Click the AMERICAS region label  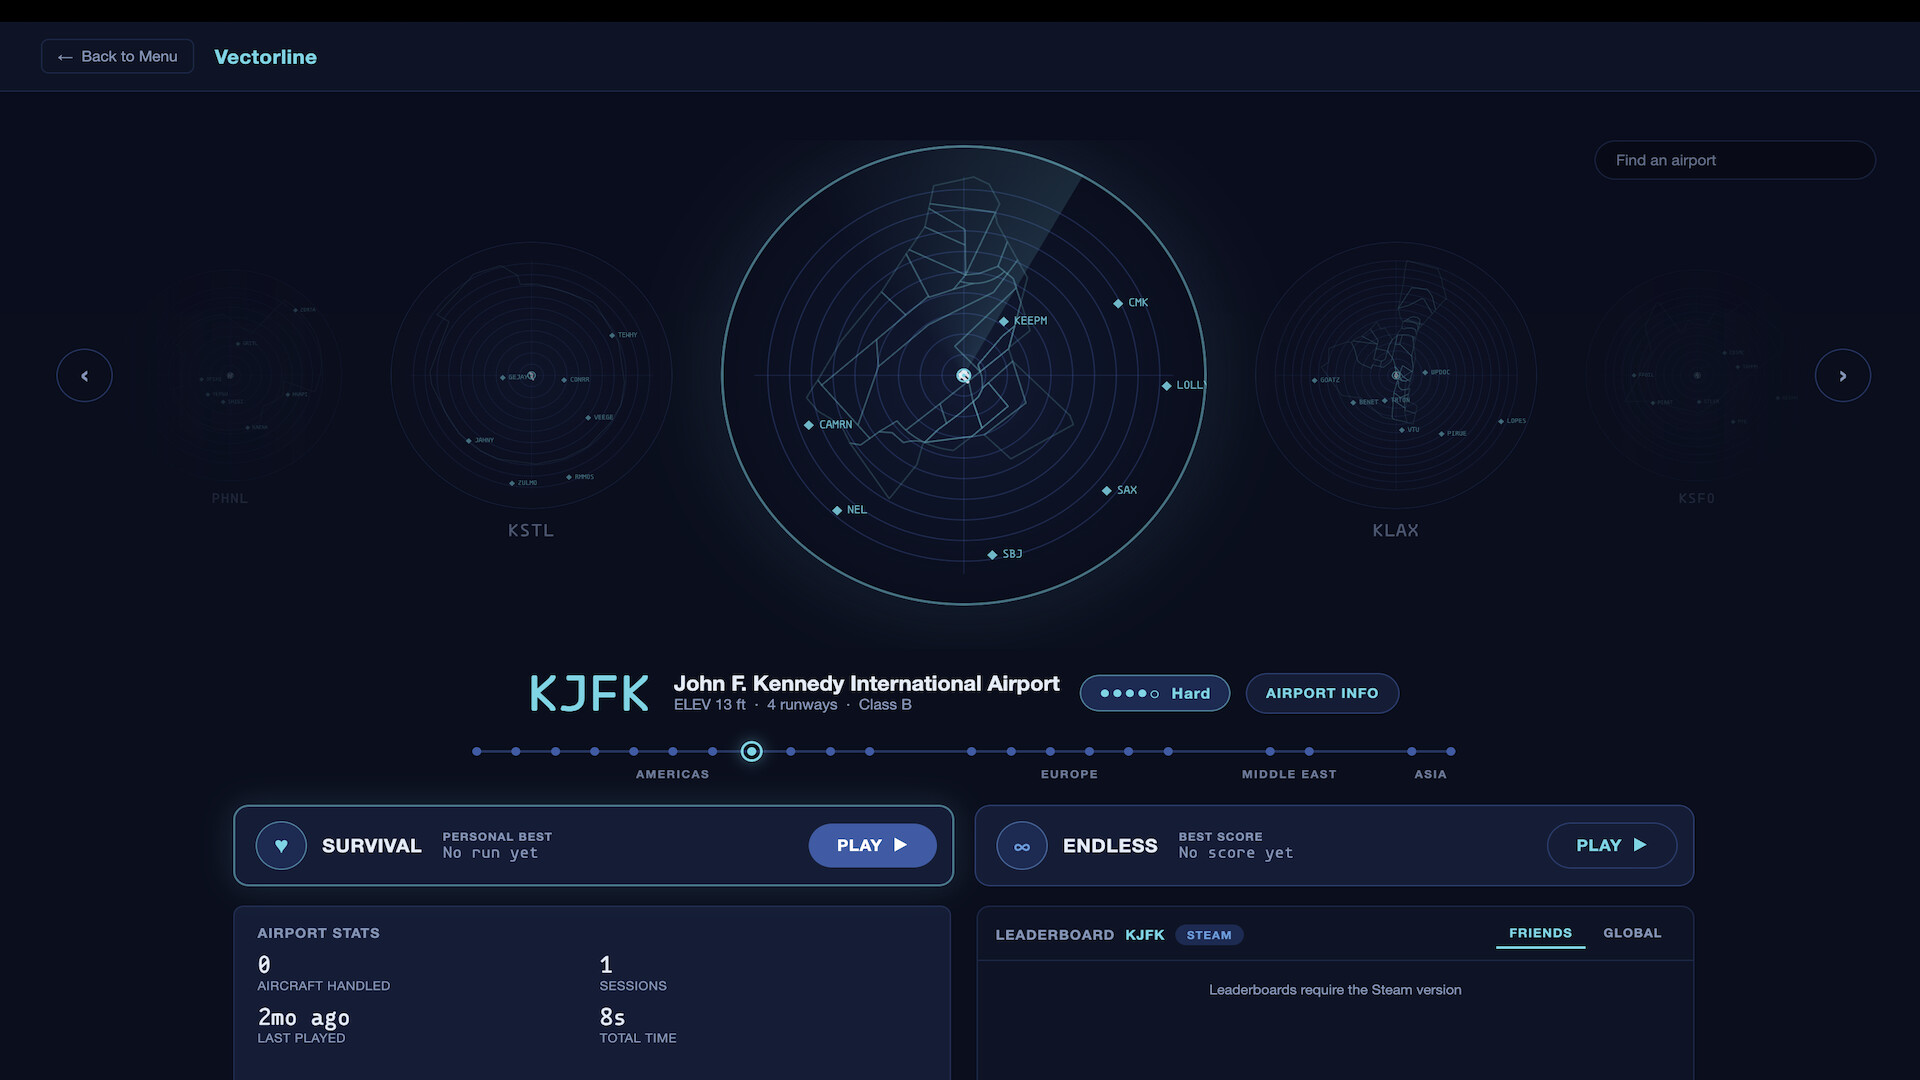pos(672,774)
